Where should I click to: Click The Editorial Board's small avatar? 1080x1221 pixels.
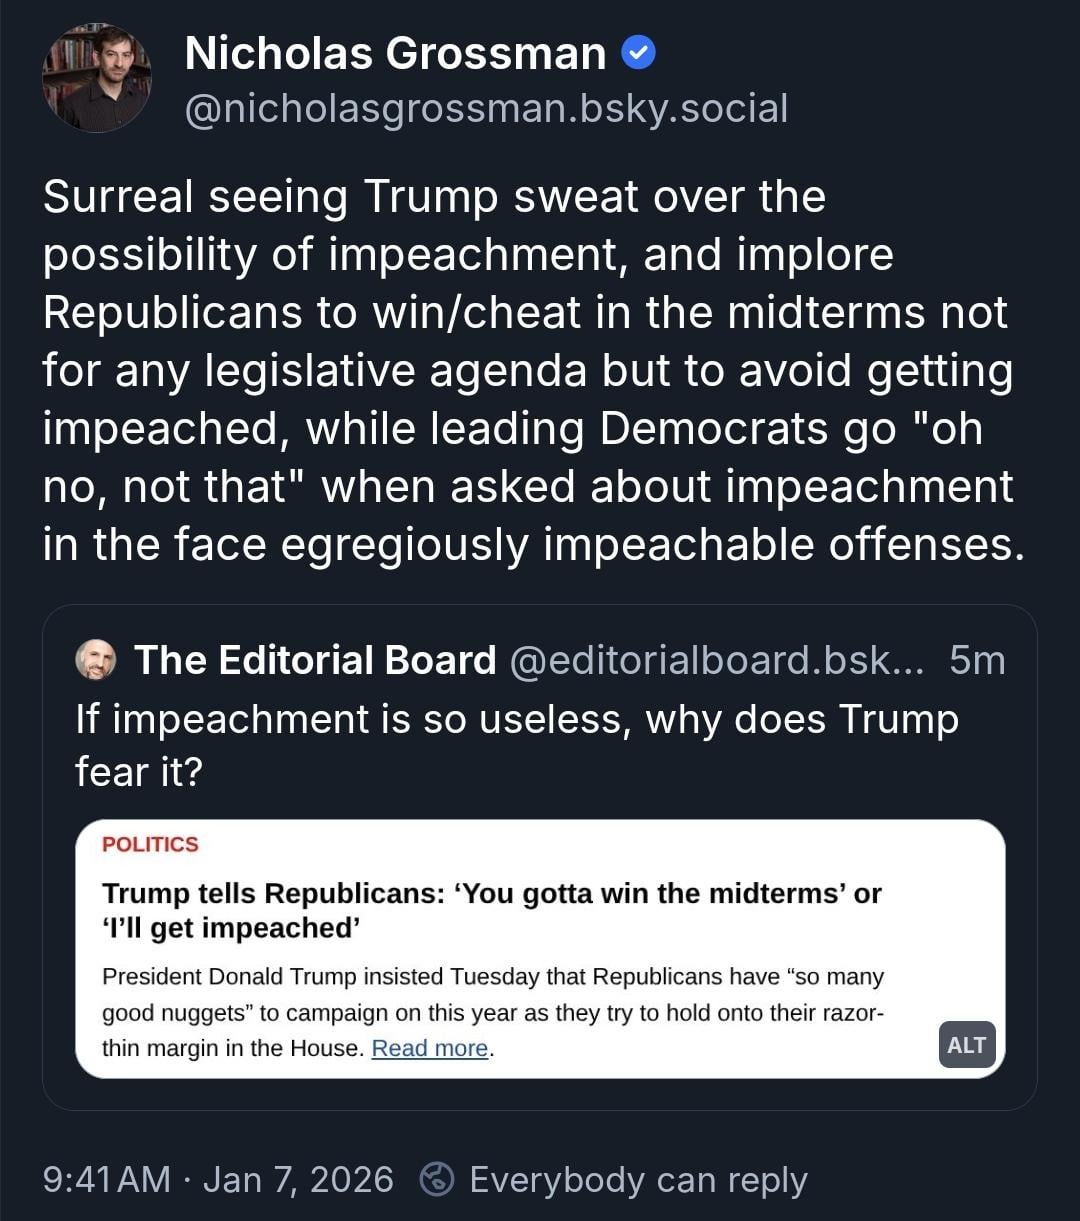[96, 660]
